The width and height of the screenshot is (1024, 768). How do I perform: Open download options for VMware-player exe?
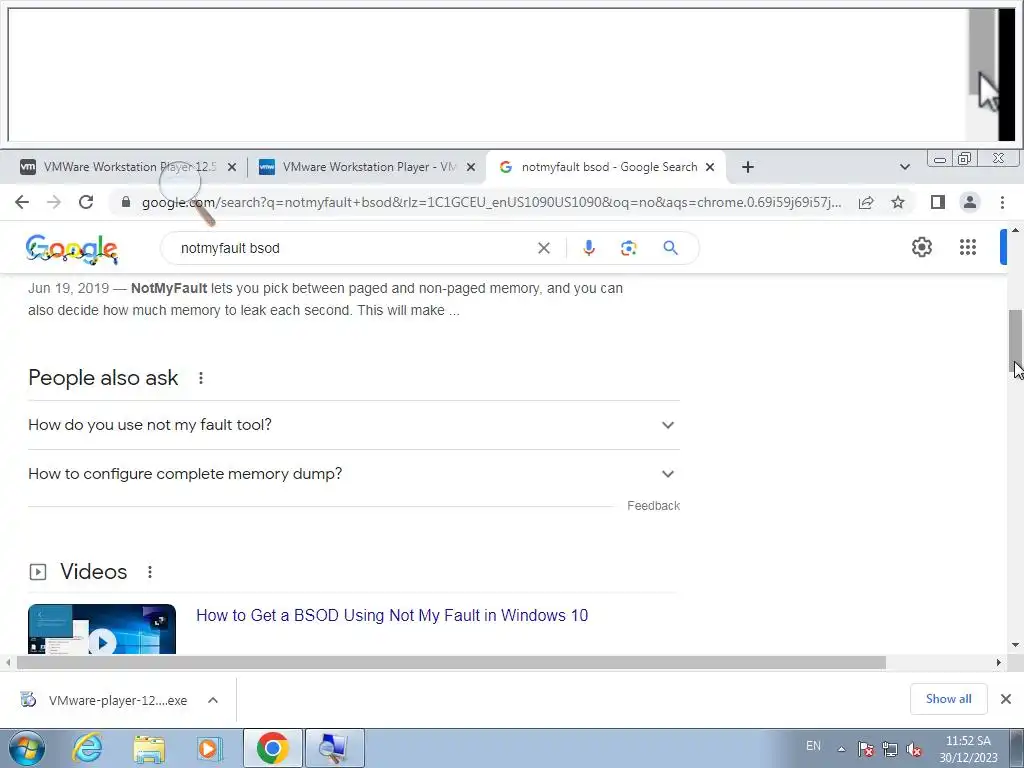click(x=213, y=700)
